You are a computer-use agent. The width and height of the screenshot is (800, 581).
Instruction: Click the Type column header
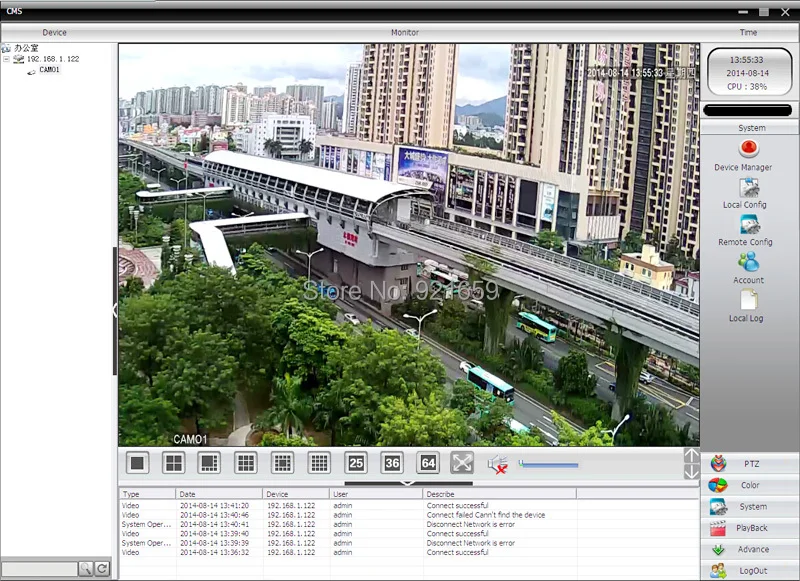[147, 494]
